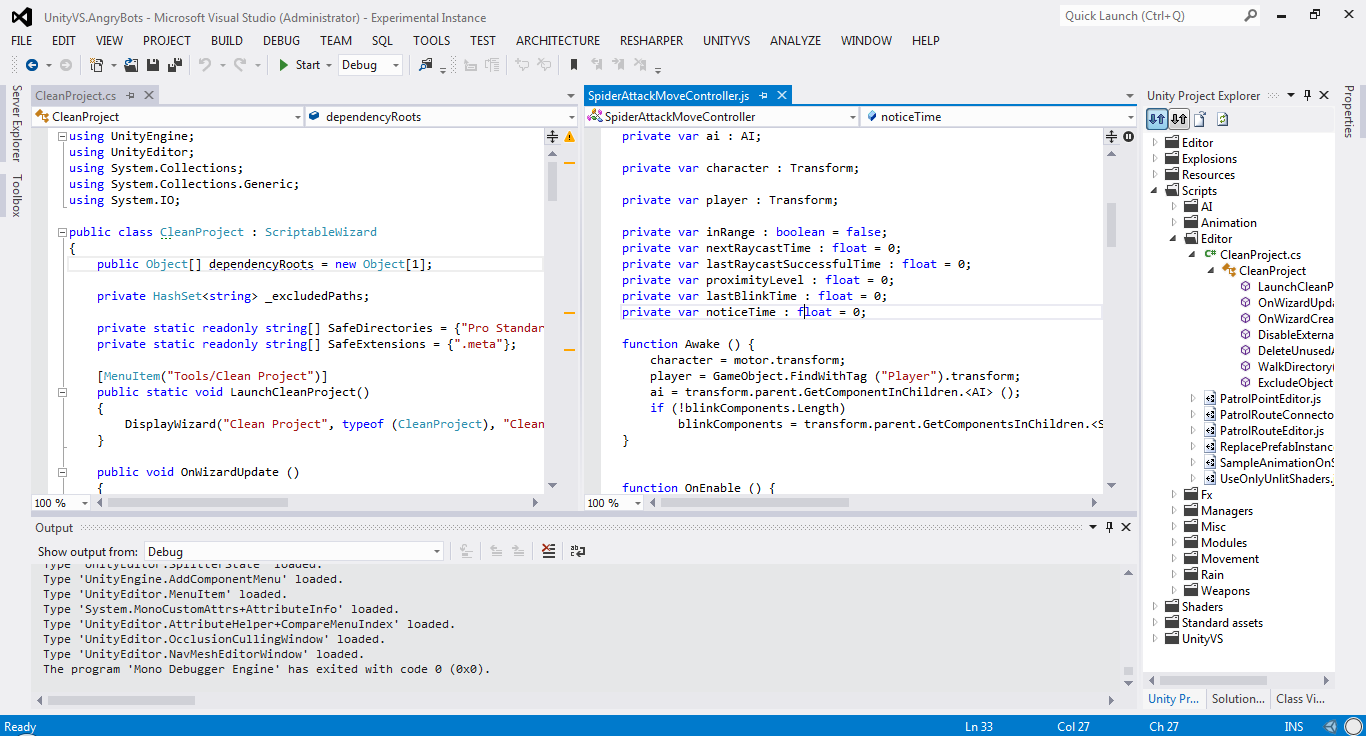Click the Redo arrow in toolbar
This screenshot has height=736, width=1366.
coord(240,65)
